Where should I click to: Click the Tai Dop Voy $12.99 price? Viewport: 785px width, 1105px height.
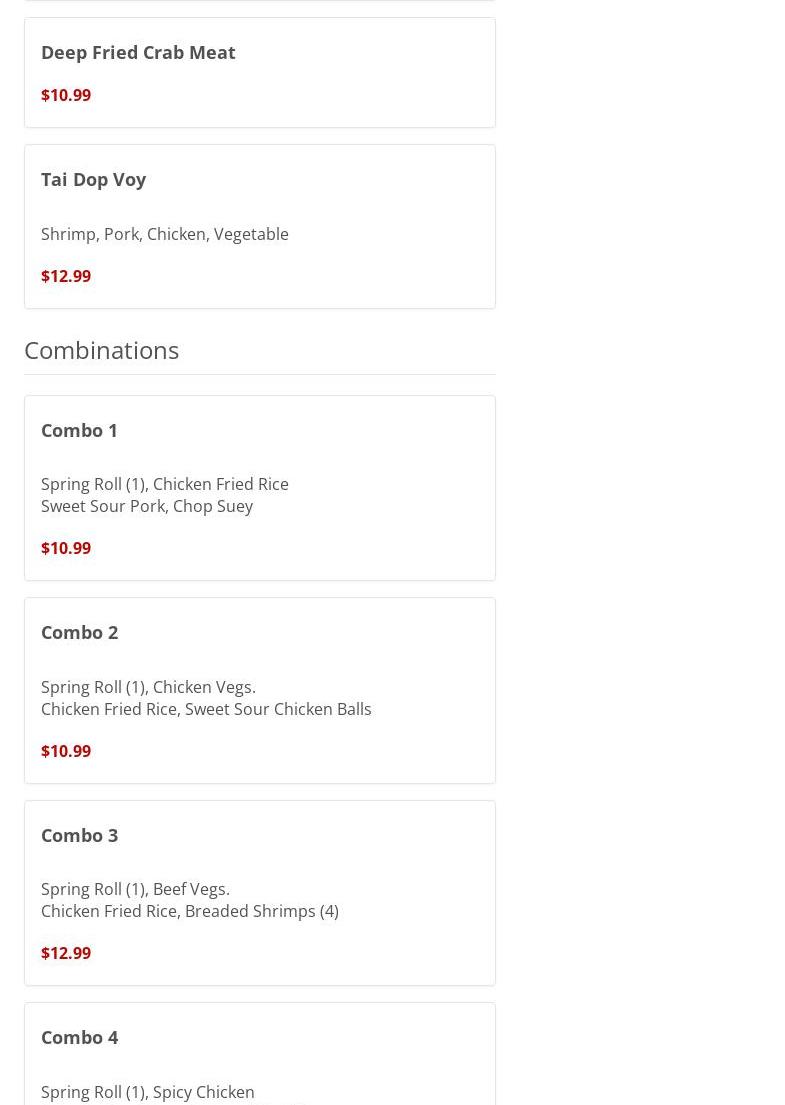pos(66,276)
